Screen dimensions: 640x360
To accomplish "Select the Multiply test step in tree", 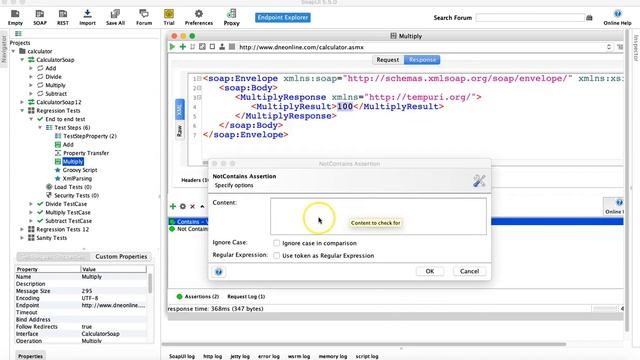I will pos(73,162).
